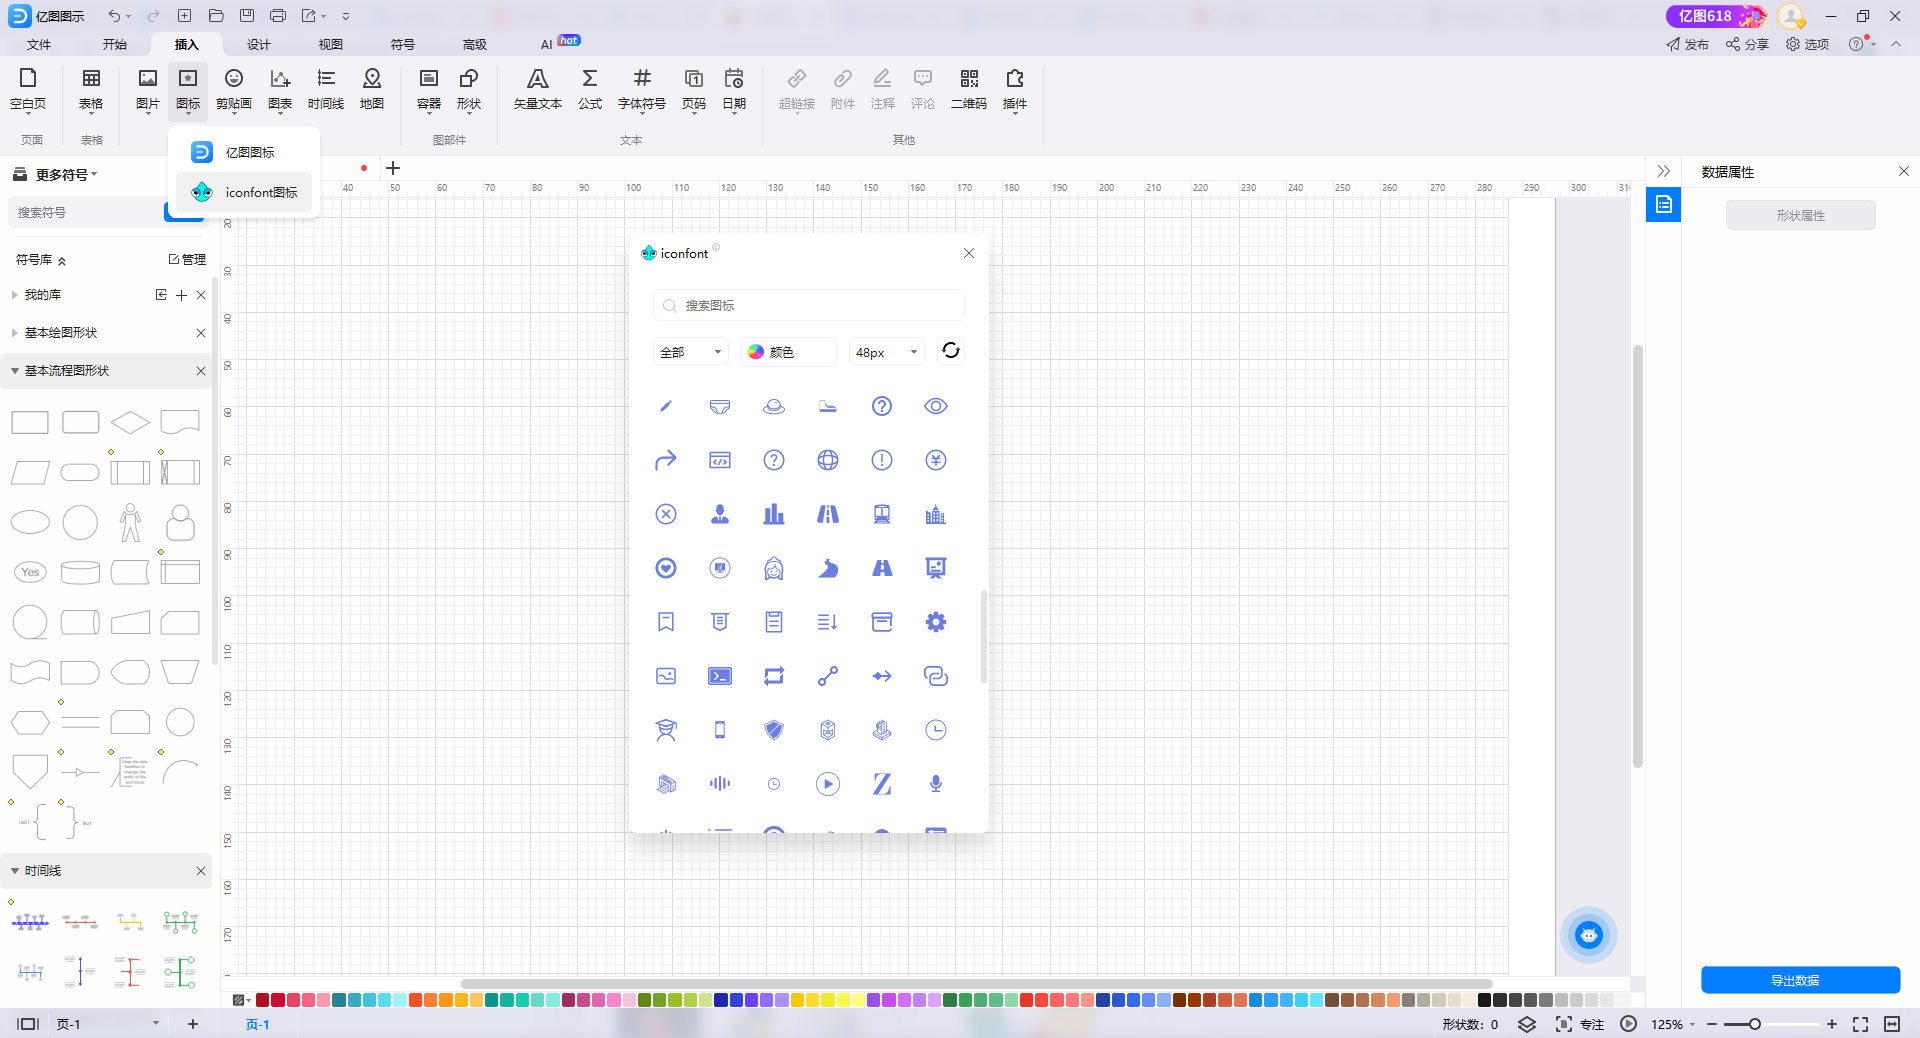Pick the shield icon in iconfont panel

774,730
